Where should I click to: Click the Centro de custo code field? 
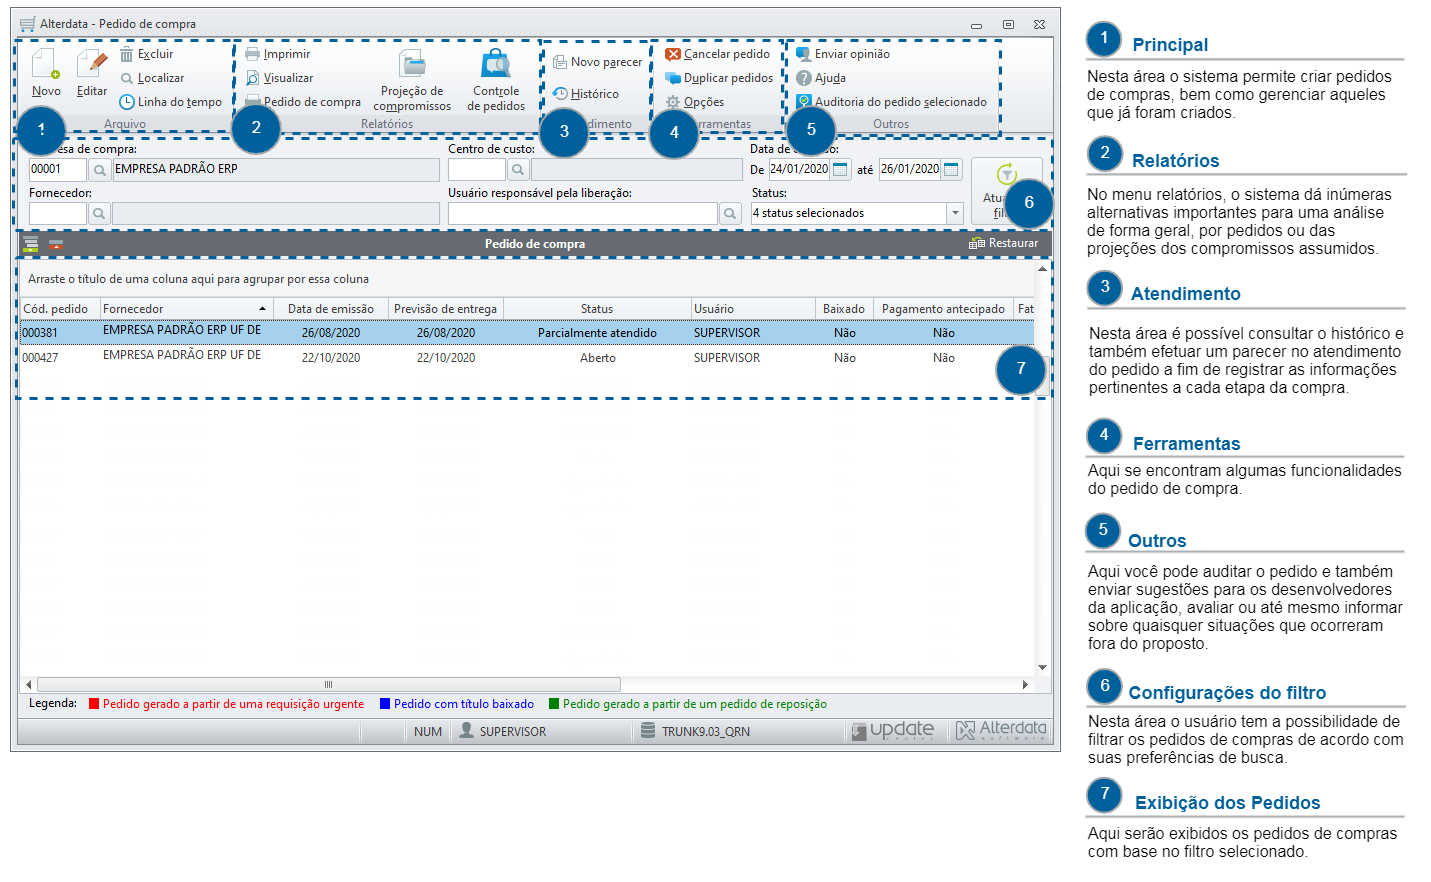[477, 170]
